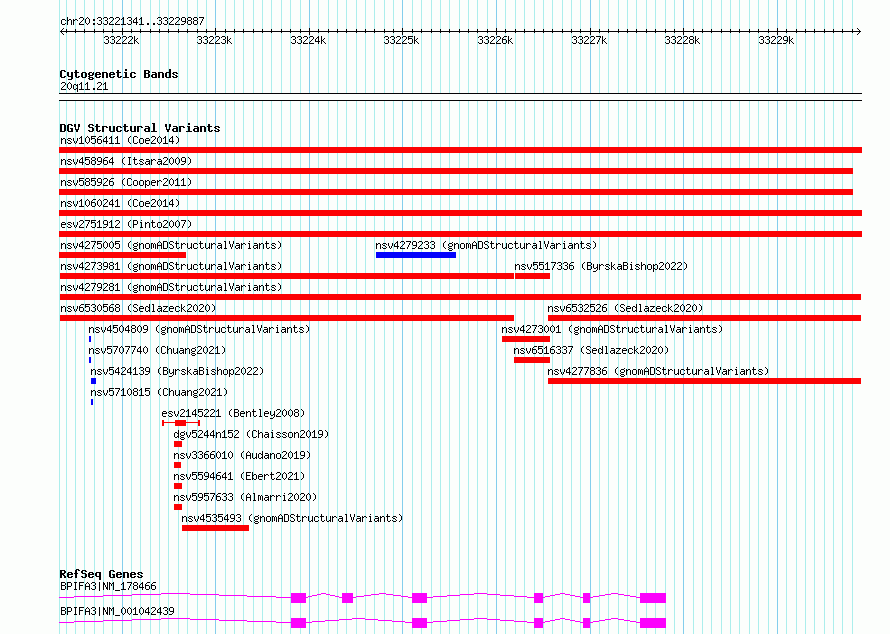Click nsv4535493 gnomAD variant label

coord(292,518)
